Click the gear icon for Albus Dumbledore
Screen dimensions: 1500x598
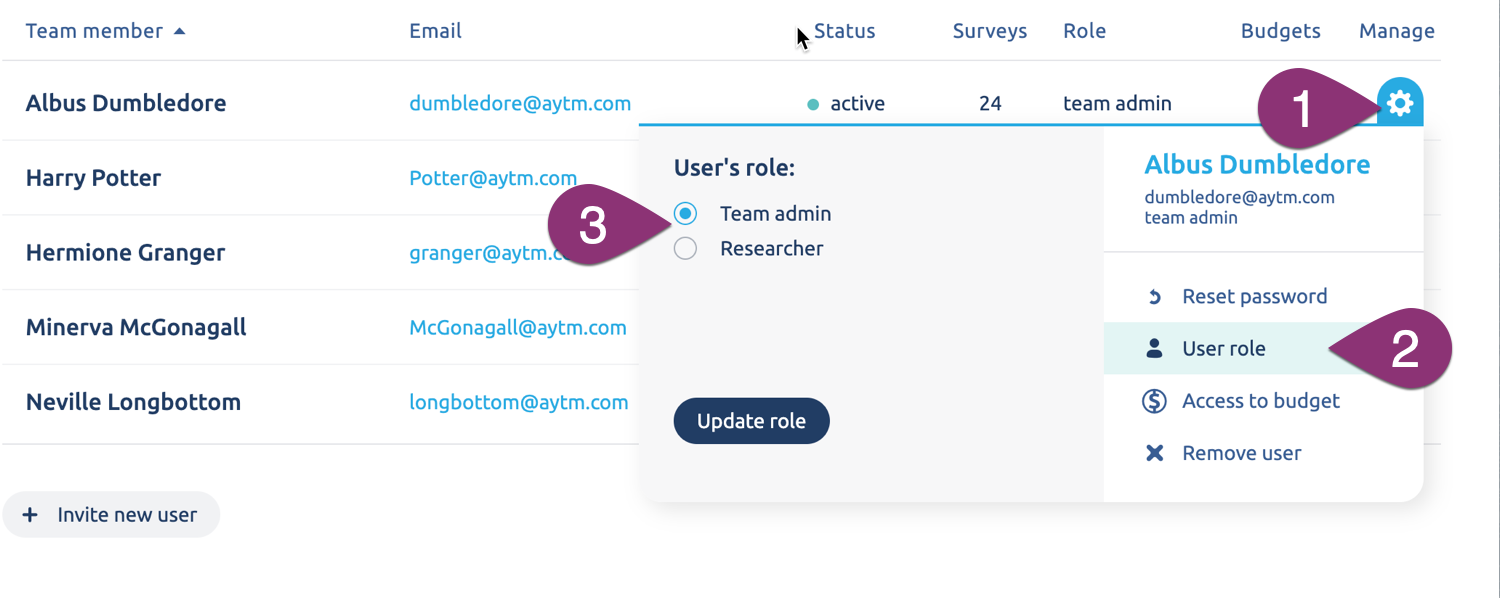click(x=1400, y=102)
